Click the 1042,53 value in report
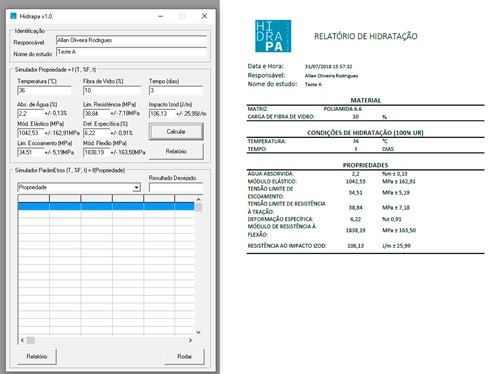 point(355,182)
